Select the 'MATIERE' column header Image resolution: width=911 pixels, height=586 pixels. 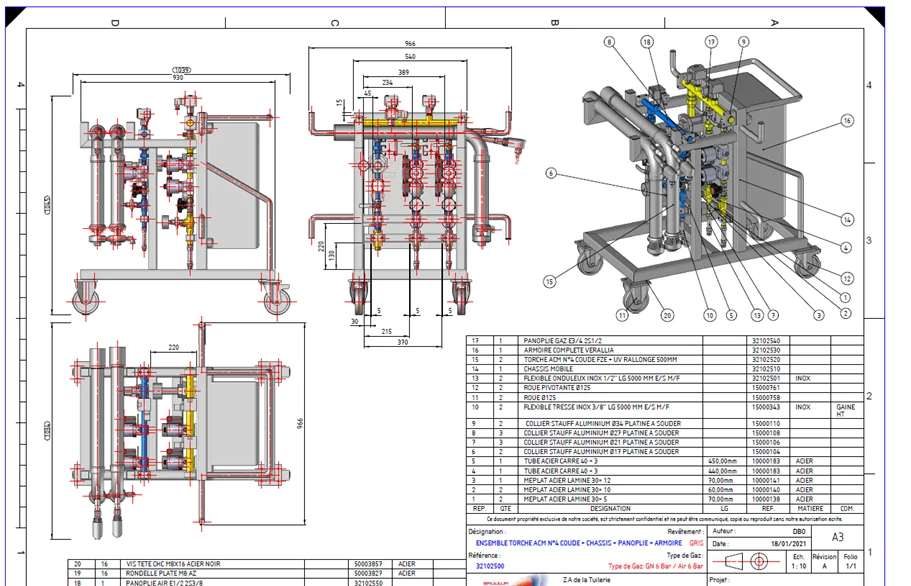810,508
